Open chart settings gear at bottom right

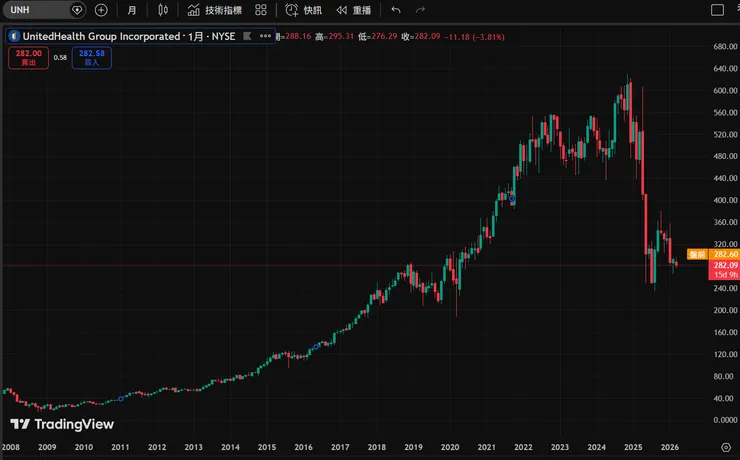(726, 447)
